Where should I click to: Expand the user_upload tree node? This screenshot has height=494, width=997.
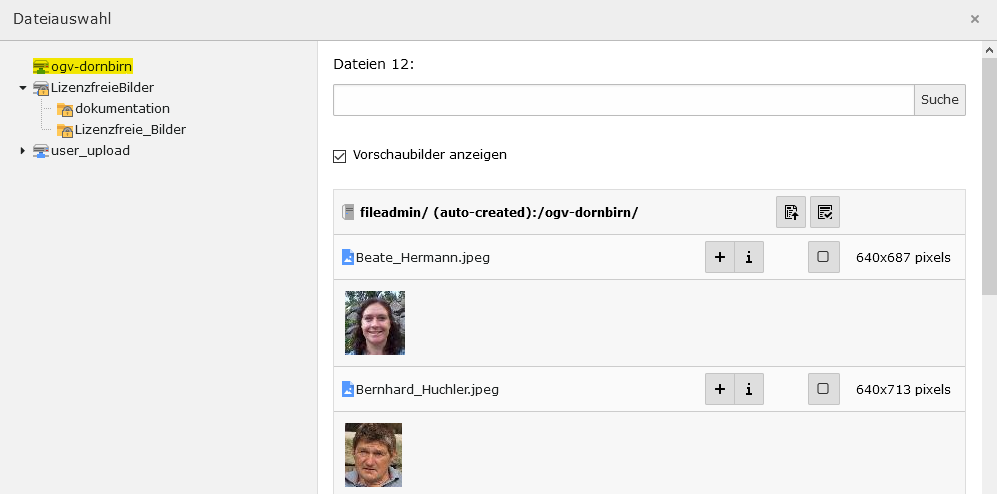coord(23,151)
